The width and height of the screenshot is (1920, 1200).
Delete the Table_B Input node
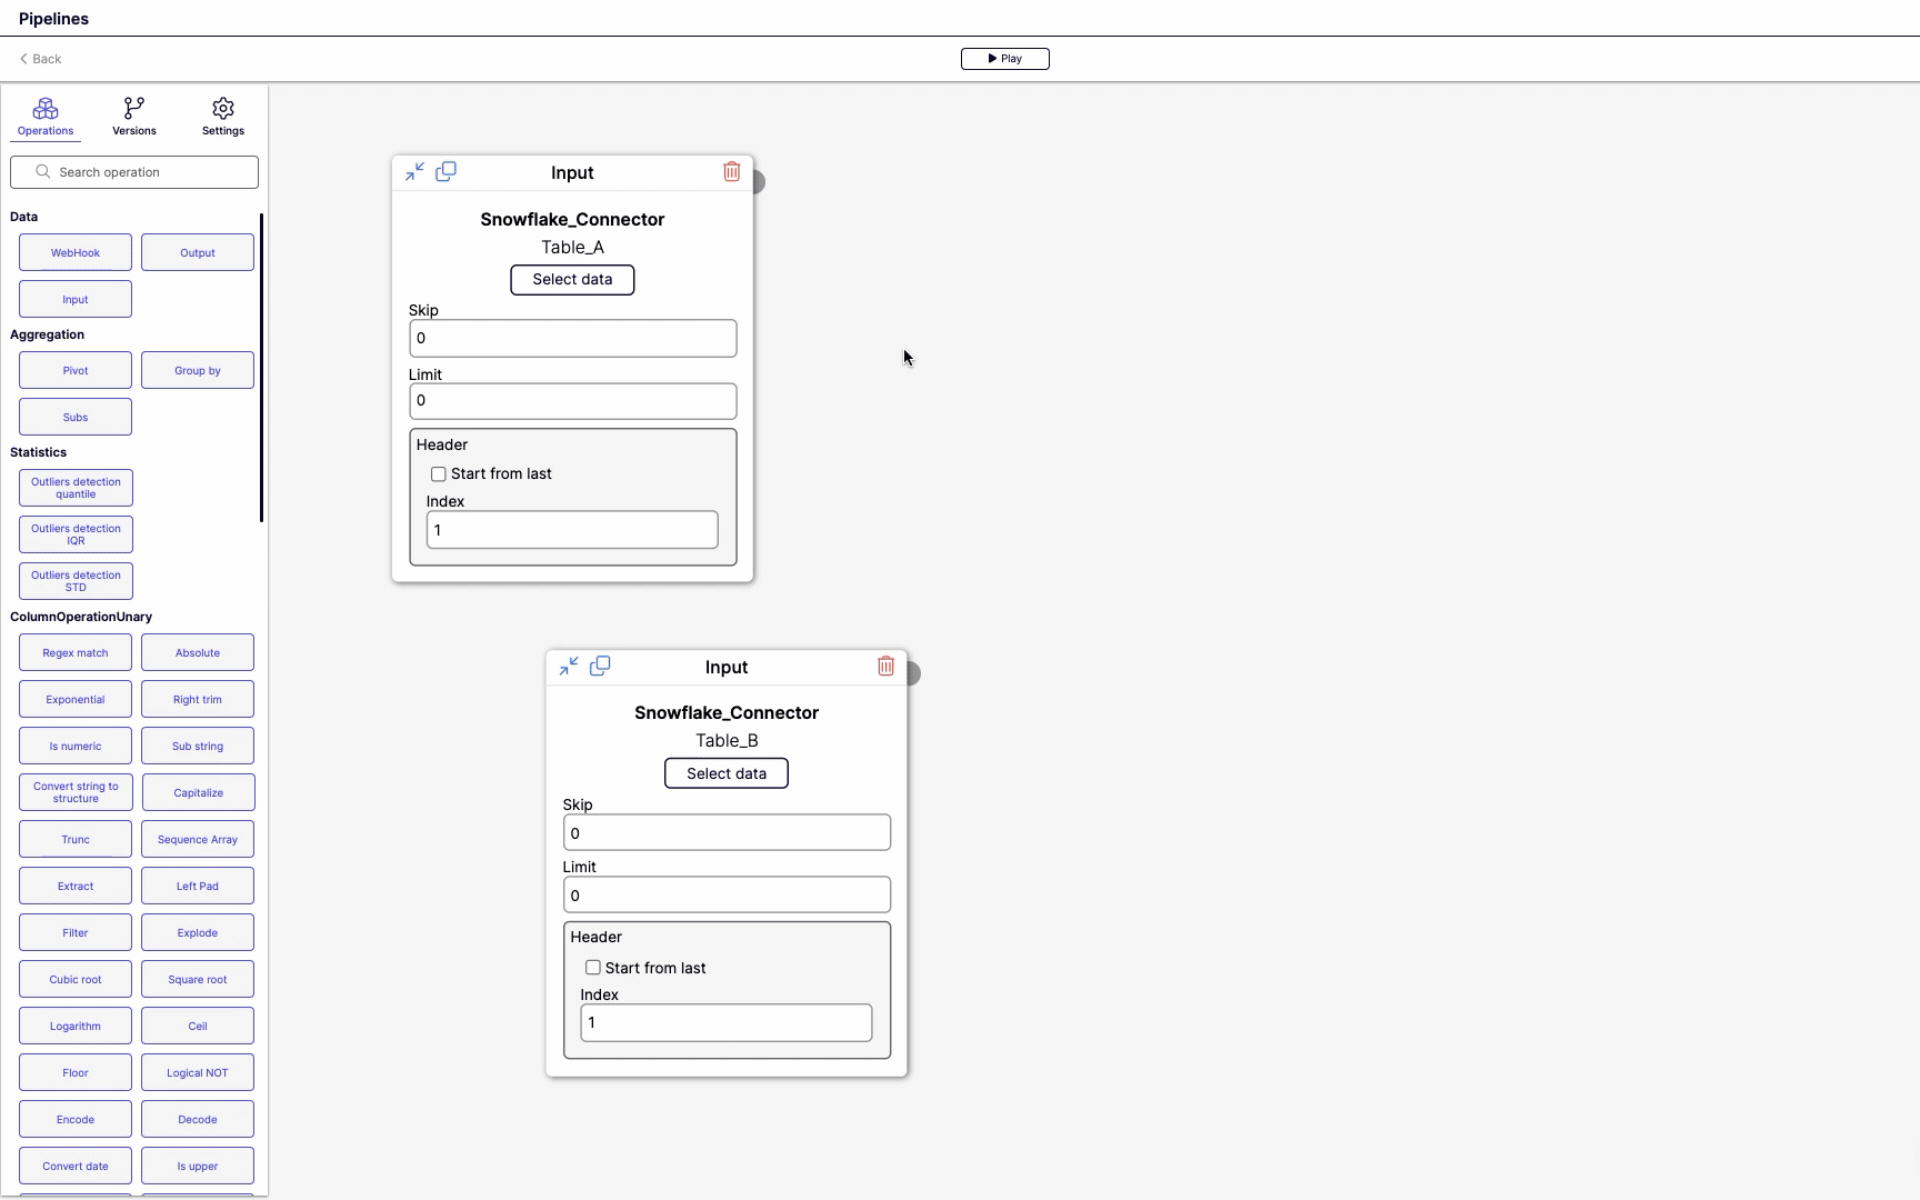point(885,666)
